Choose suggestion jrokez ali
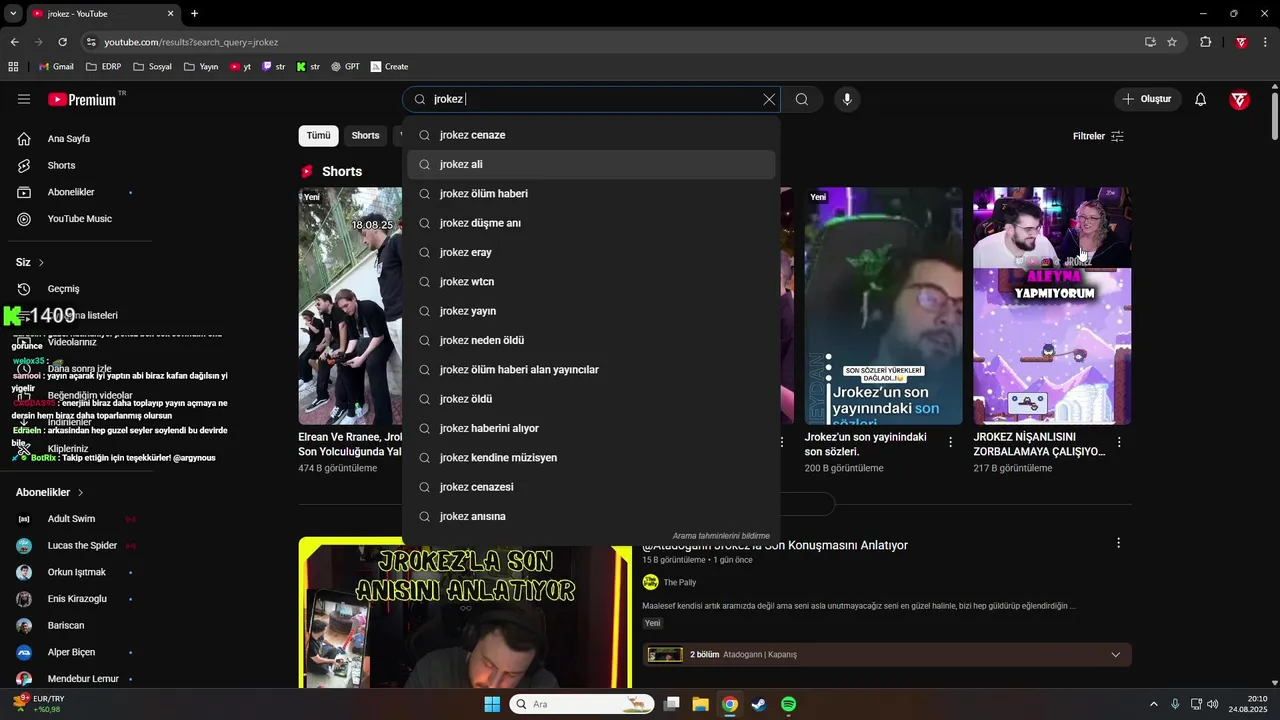1280x720 pixels. point(591,164)
